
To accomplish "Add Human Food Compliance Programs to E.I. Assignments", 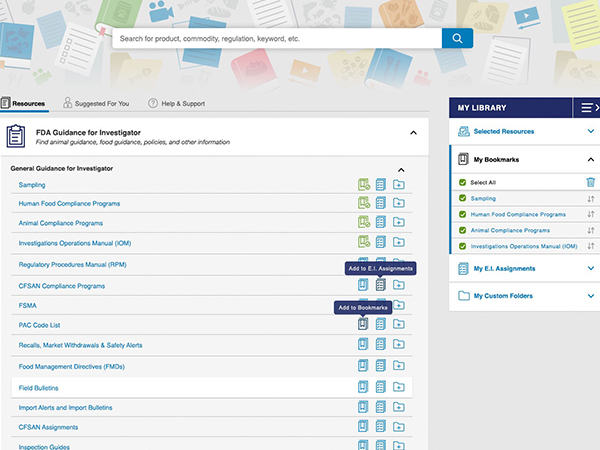I will tap(380, 203).
